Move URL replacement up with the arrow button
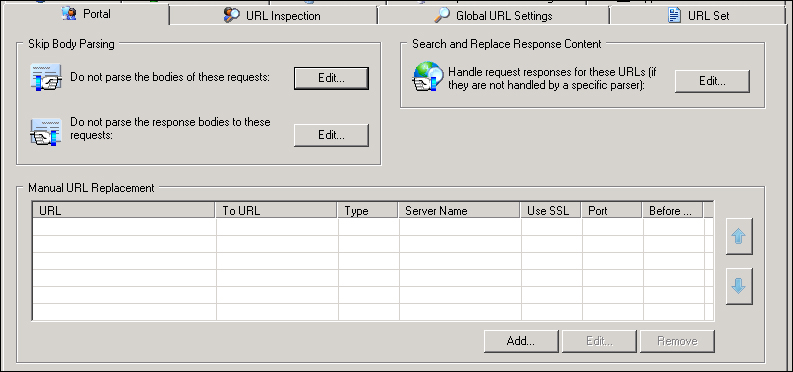 [739, 237]
